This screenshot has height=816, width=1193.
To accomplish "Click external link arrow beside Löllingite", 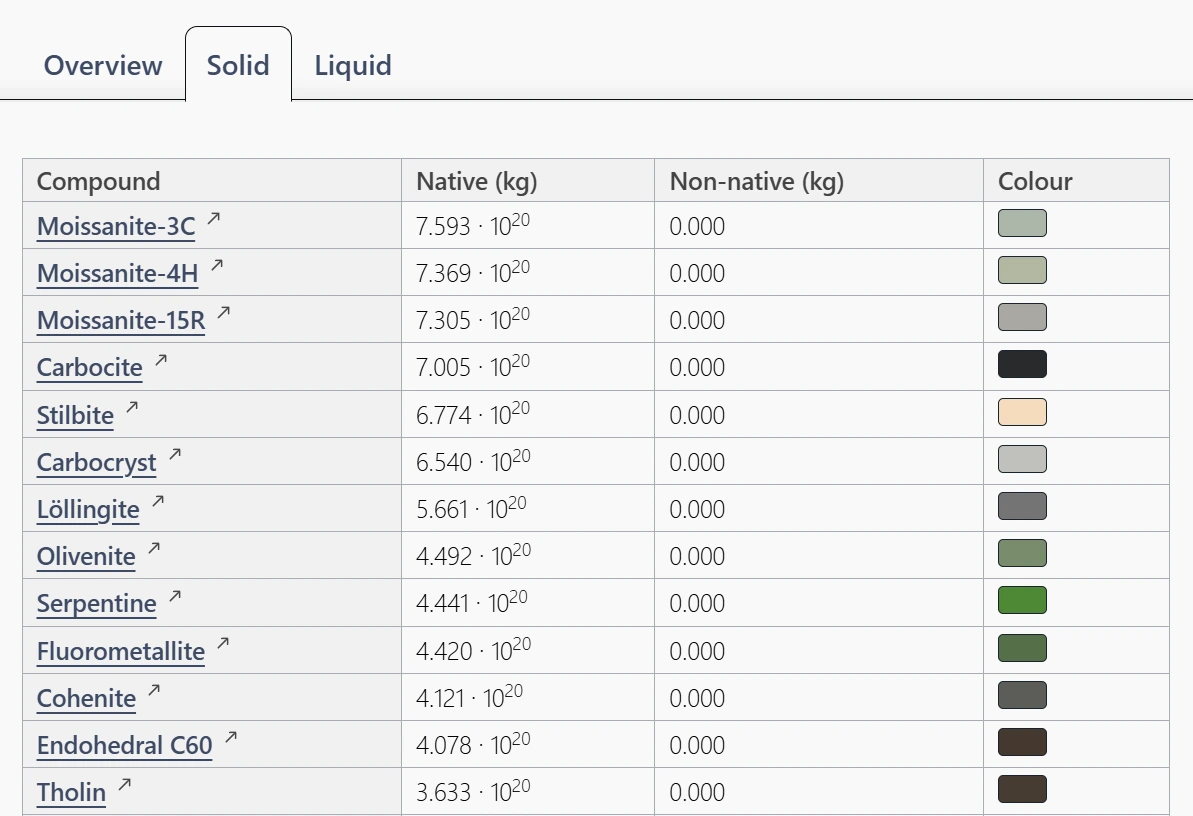I will pos(158,502).
